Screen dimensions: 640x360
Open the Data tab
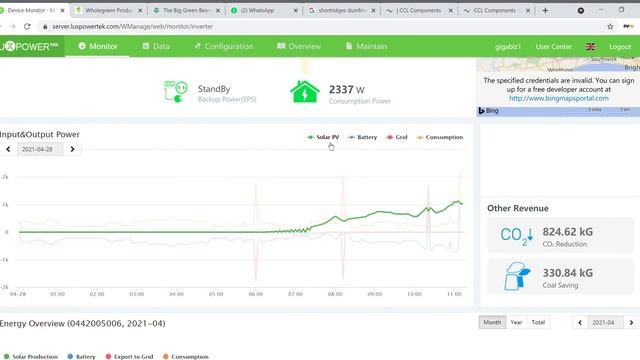pyautogui.click(x=156, y=46)
